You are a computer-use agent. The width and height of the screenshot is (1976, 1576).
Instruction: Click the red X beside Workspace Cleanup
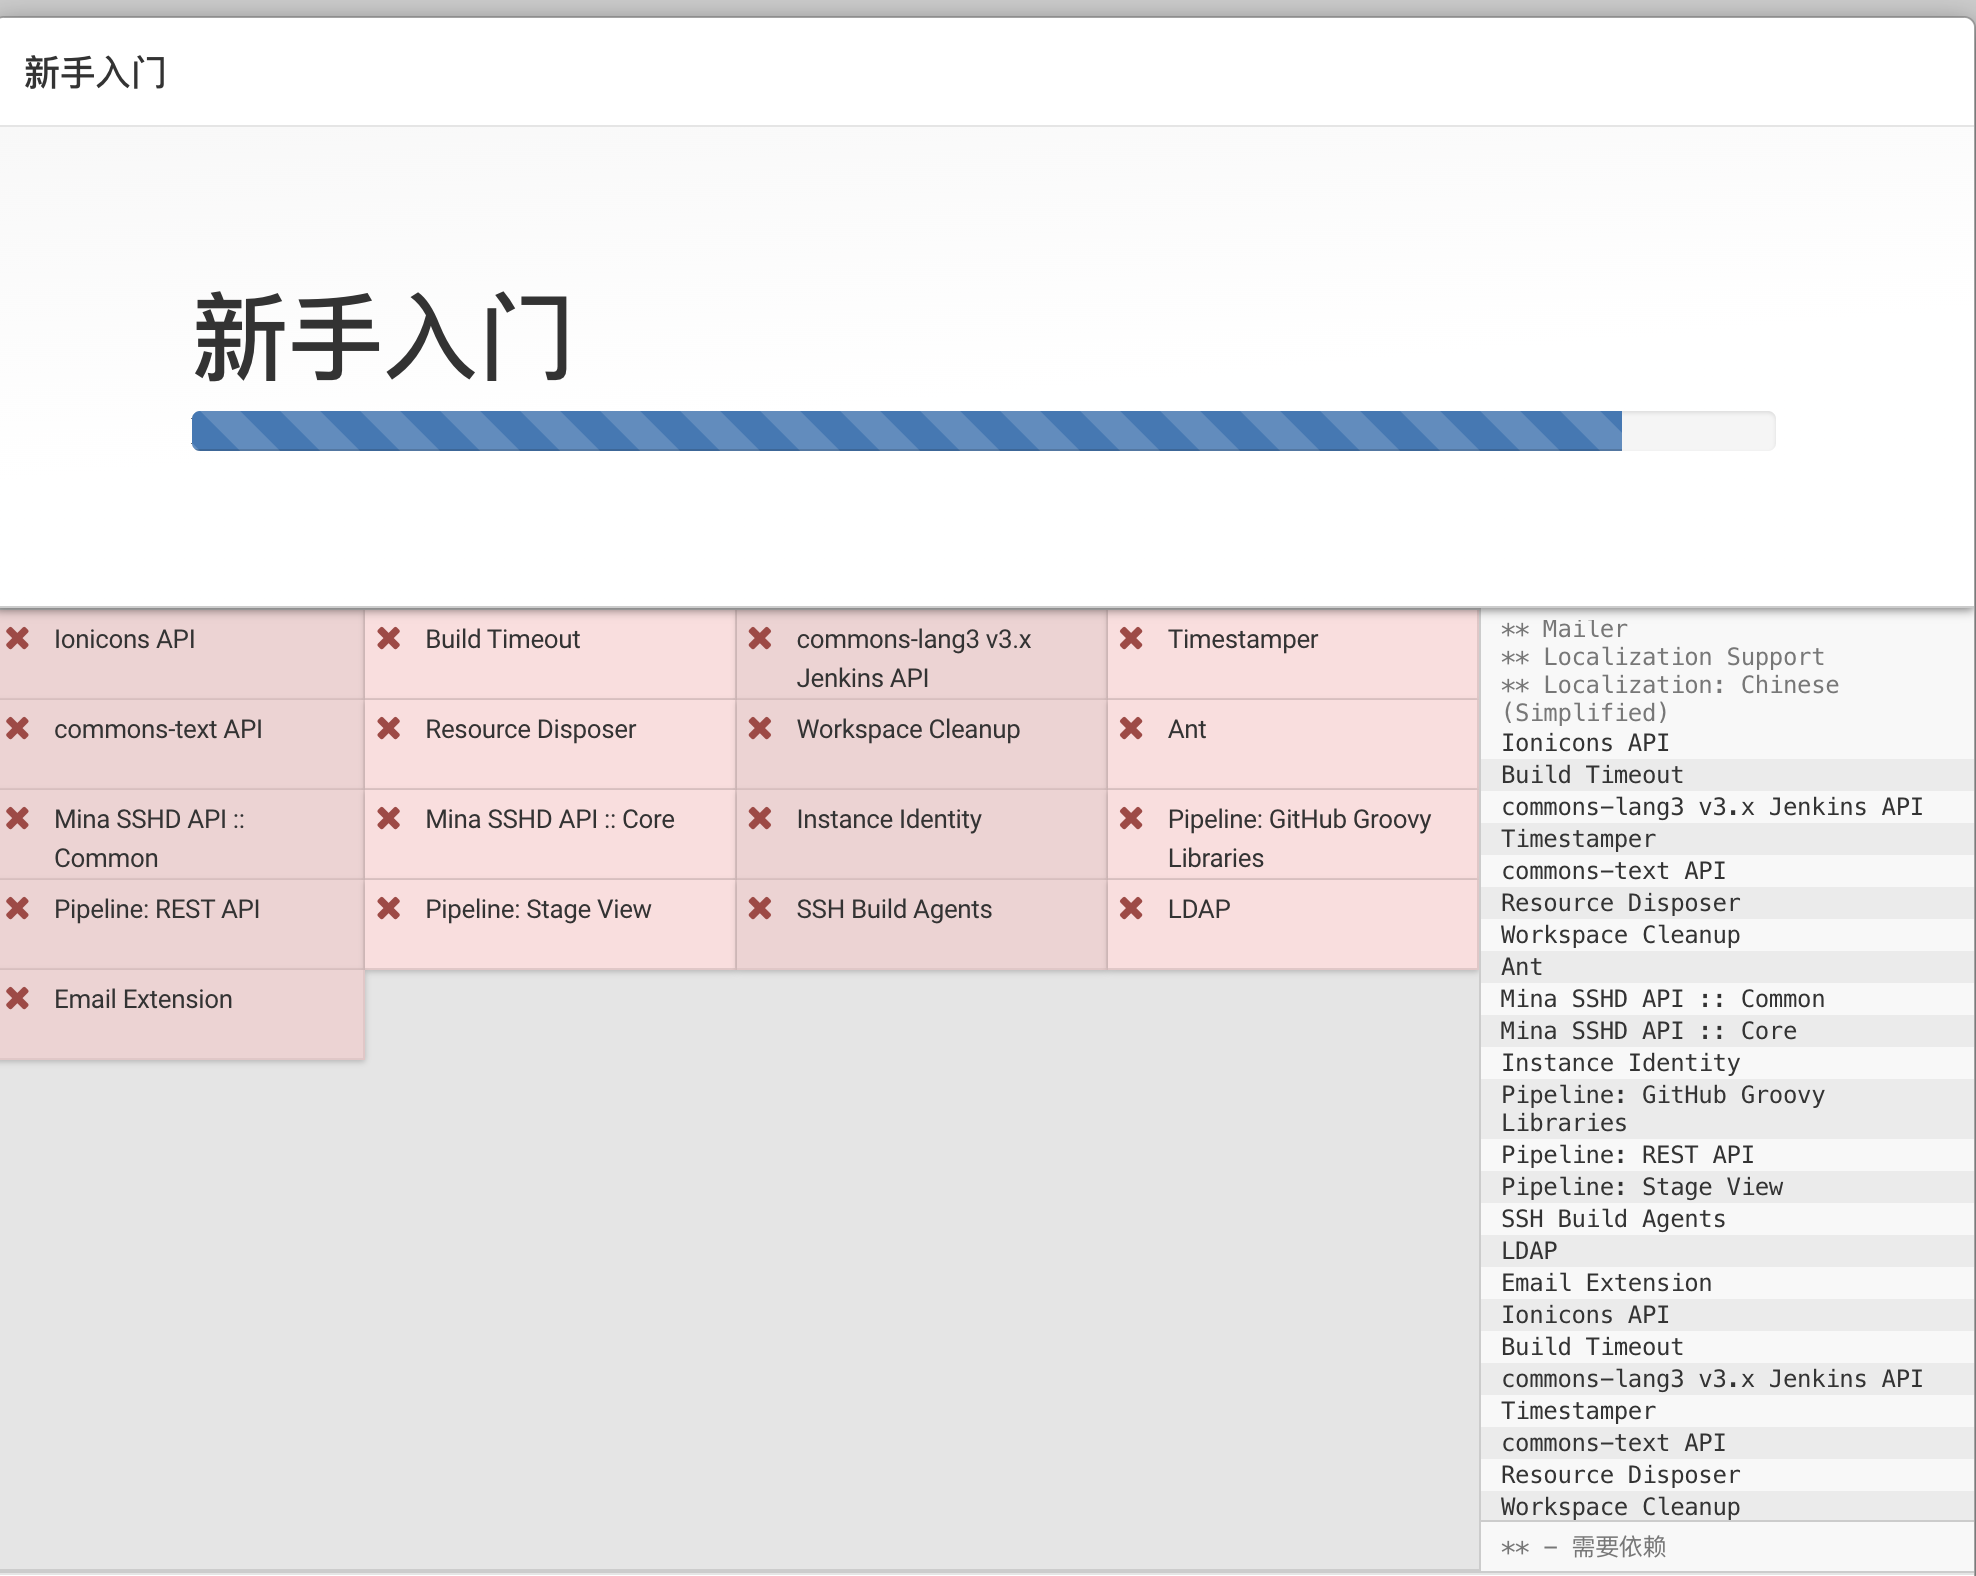[760, 728]
